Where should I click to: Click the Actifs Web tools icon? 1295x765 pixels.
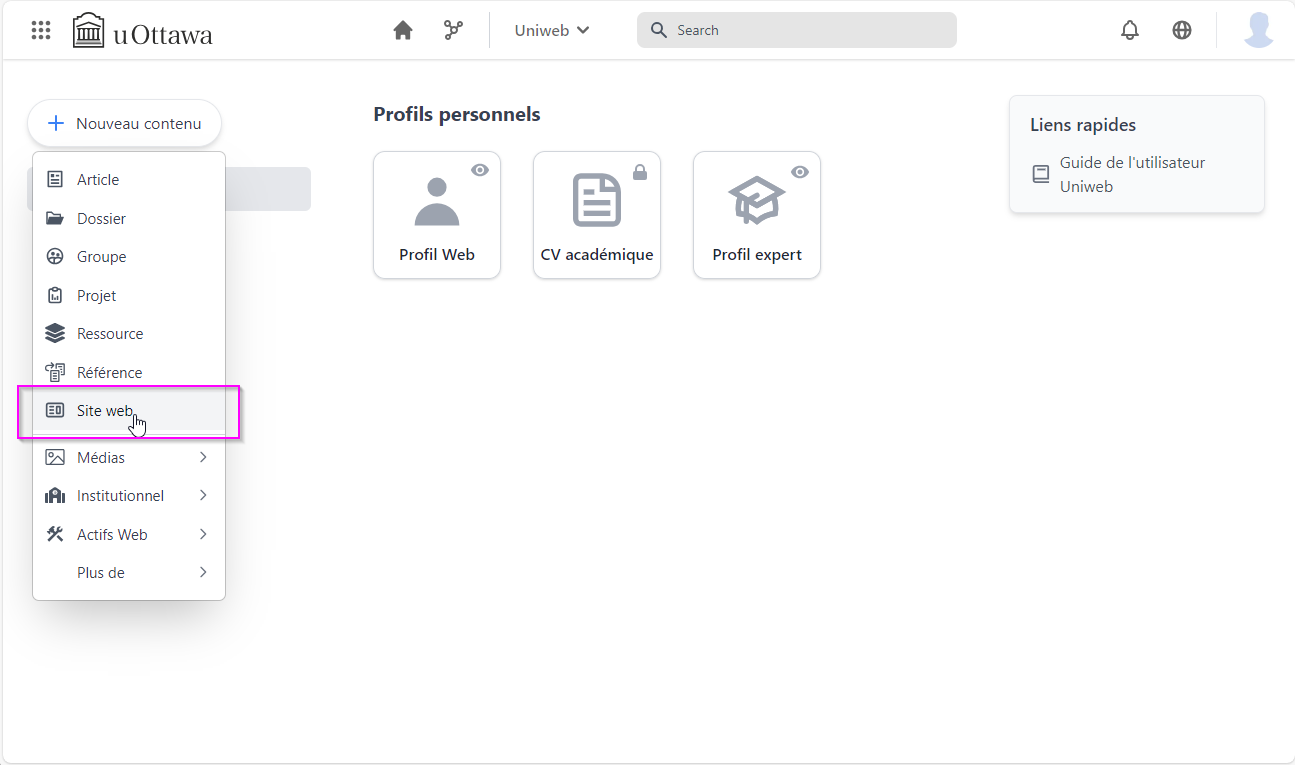[x=55, y=534]
